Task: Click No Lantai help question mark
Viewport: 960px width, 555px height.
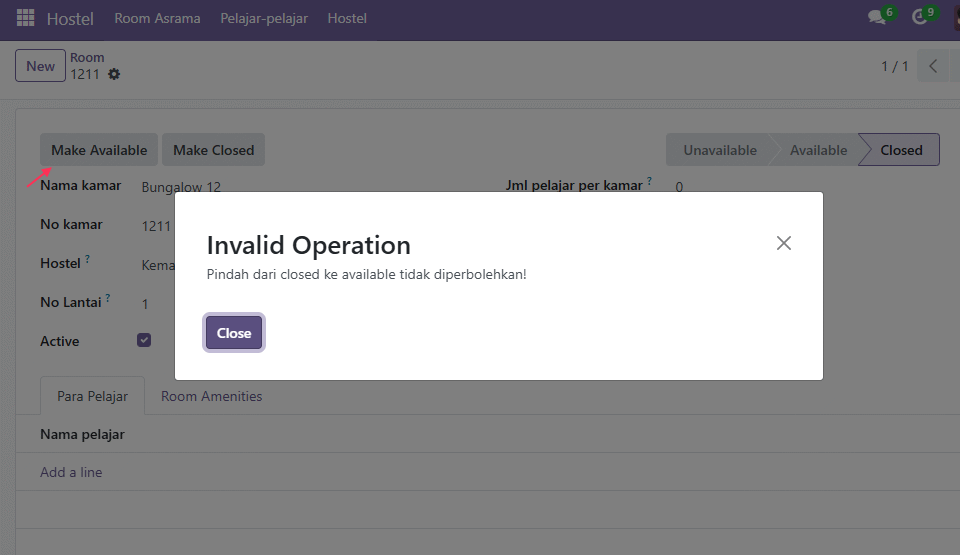Action: (x=108, y=298)
